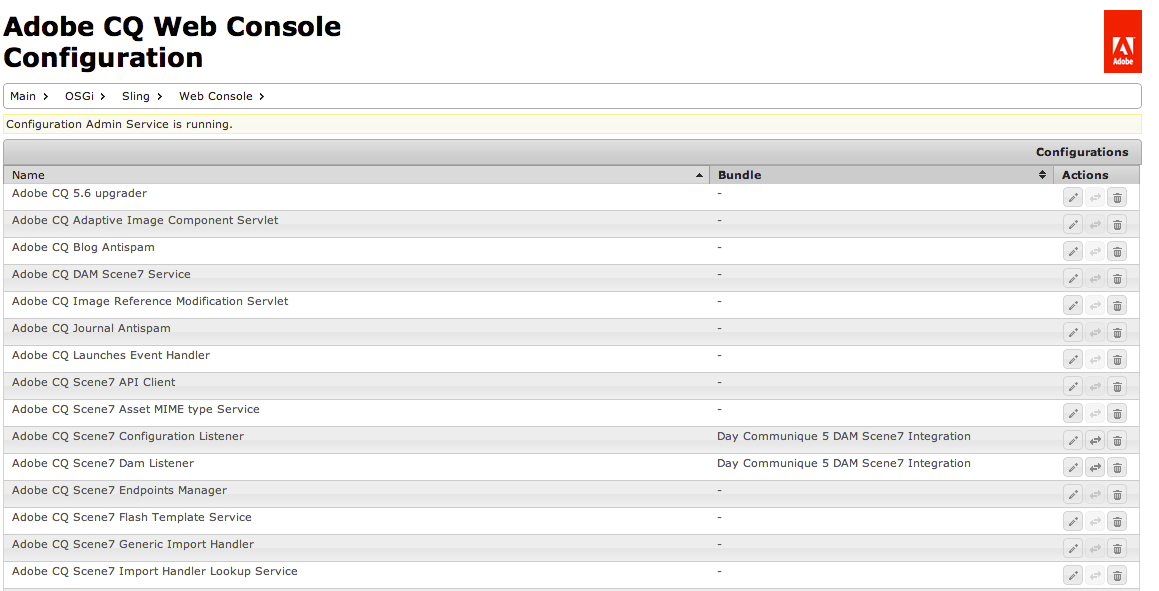
Task: Unbind Scene7 Configuration Listener from its bundle
Action: tap(1095, 440)
